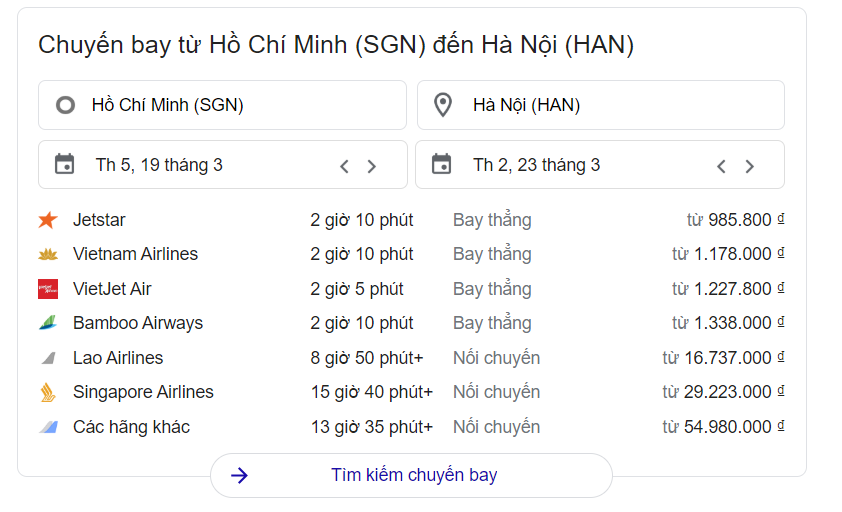Click the Bamboo Airways green logo
842x512 pixels.
48,323
